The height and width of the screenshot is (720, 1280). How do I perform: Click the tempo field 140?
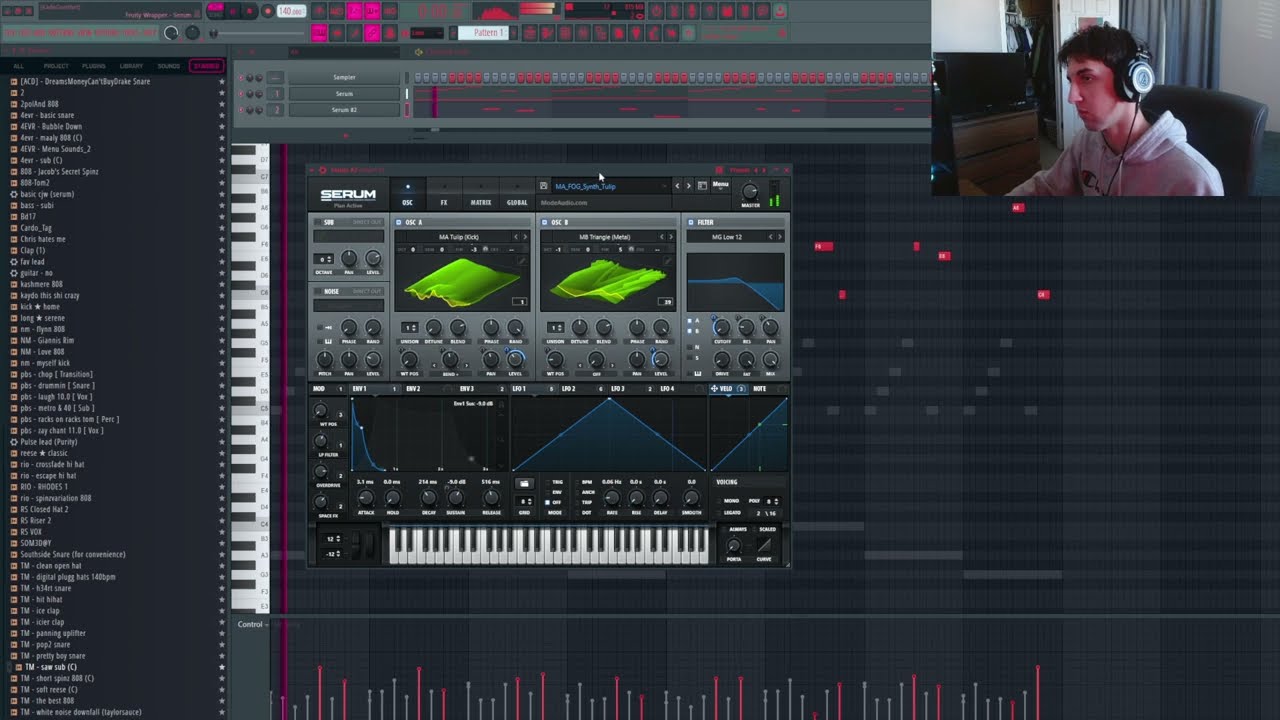click(291, 11)
